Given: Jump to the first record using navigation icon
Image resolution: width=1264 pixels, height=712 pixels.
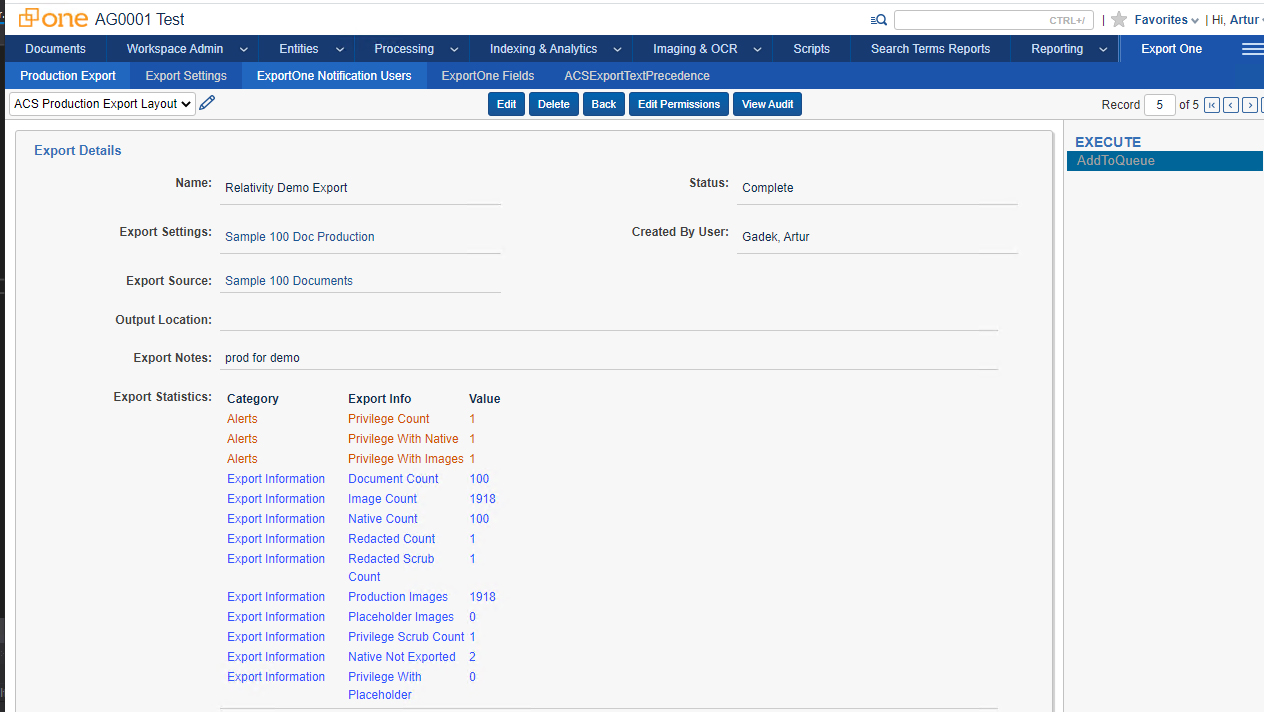Looking at the screenshot, I should click(x=1211, y=104).
